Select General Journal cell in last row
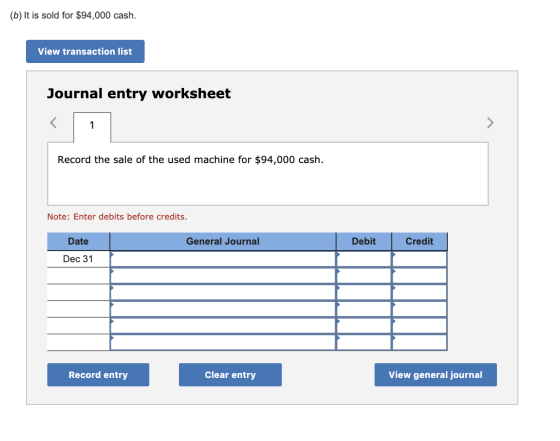 click(223, 342)
